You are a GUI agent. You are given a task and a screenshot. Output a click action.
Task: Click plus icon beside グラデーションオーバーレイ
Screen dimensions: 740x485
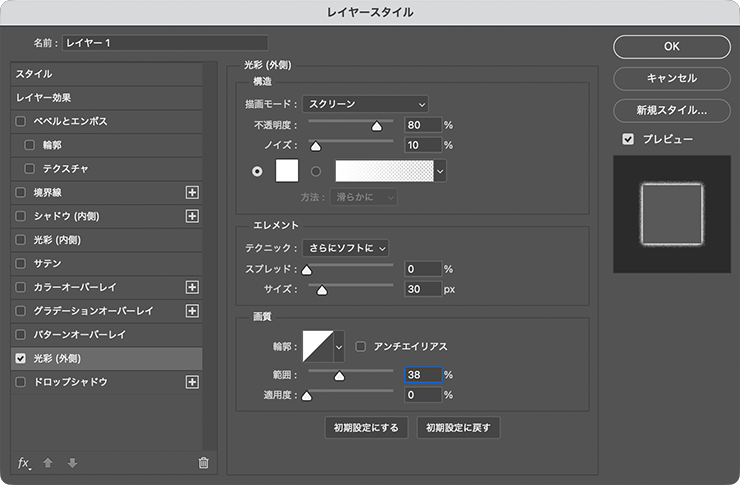(193, 311)
